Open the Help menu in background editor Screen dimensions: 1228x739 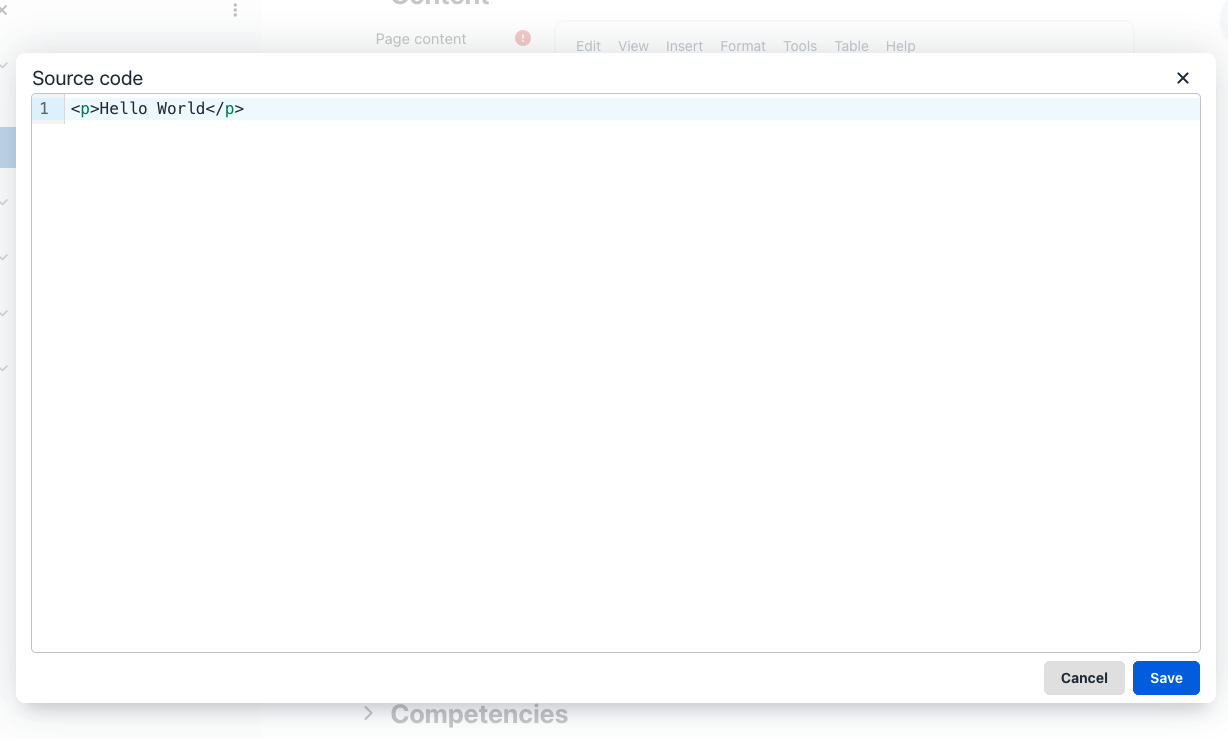tap(900, 46)
